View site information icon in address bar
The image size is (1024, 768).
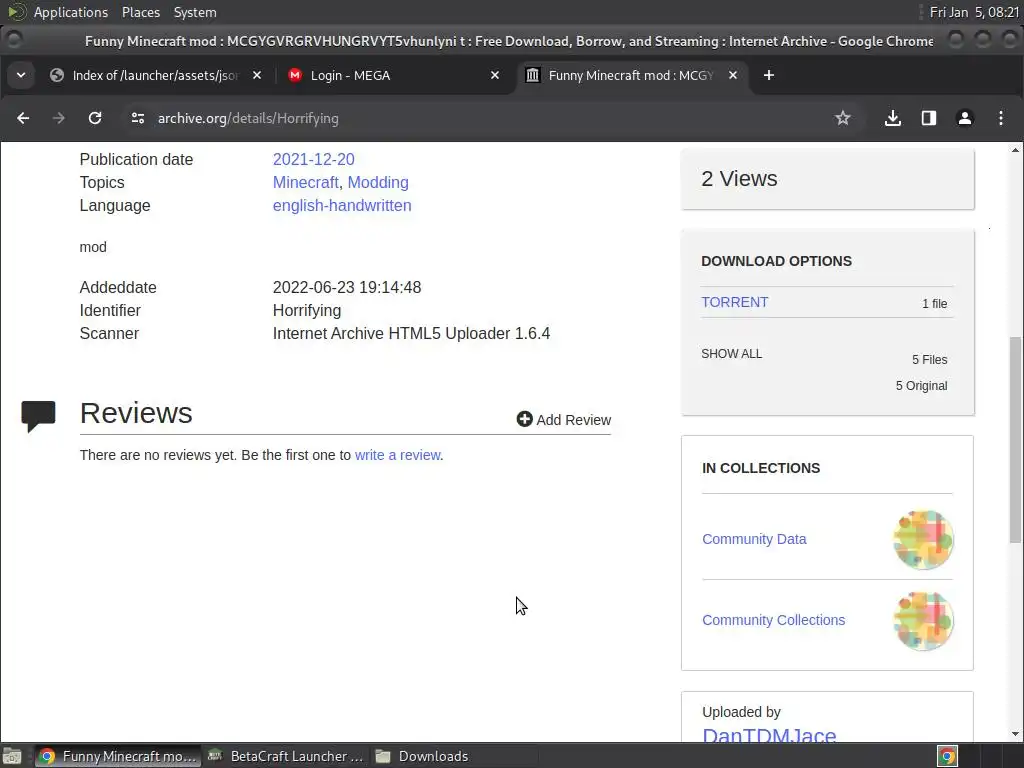138,118
